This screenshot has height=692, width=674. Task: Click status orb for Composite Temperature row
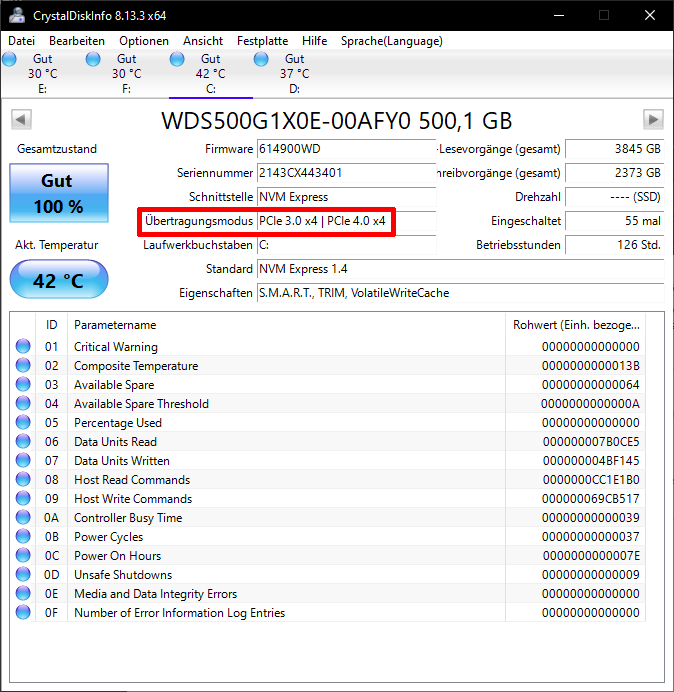click(23, 365)
